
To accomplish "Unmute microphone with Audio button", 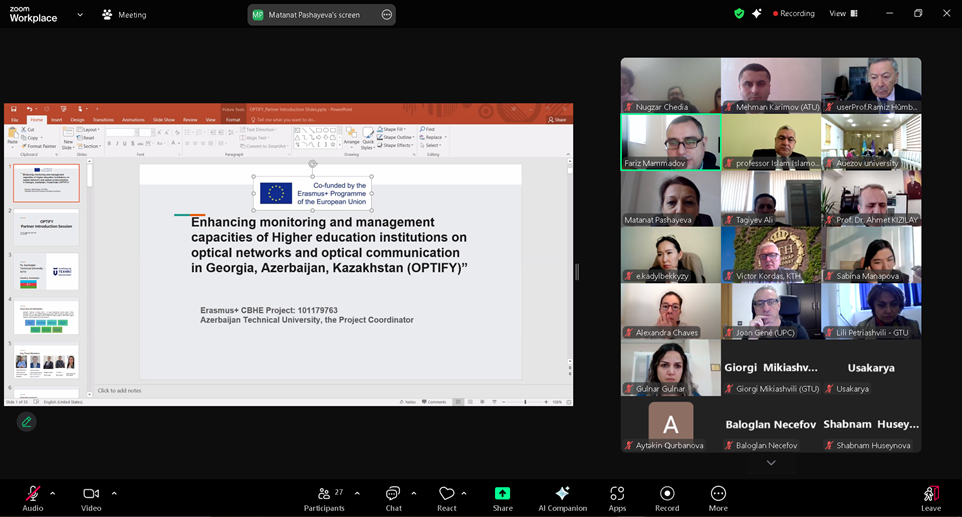I will 33,498.
